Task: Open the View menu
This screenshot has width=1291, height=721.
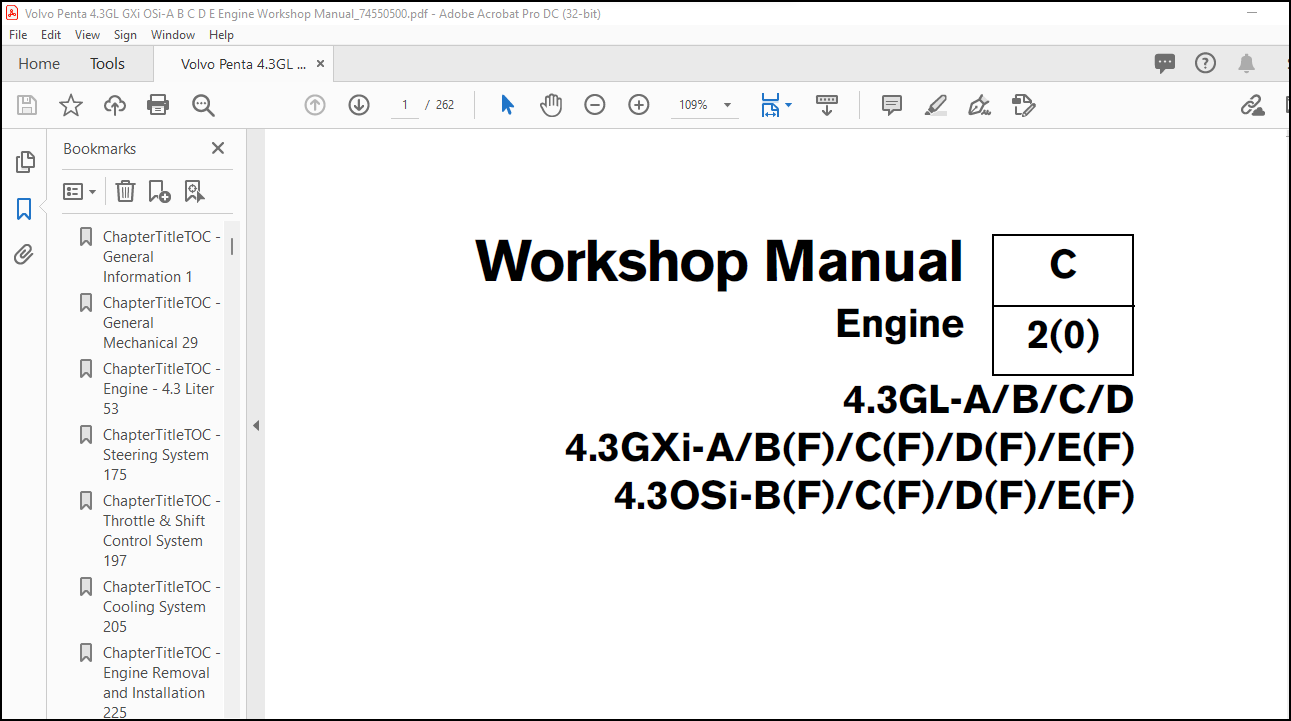Action: (x=88, y=34)
